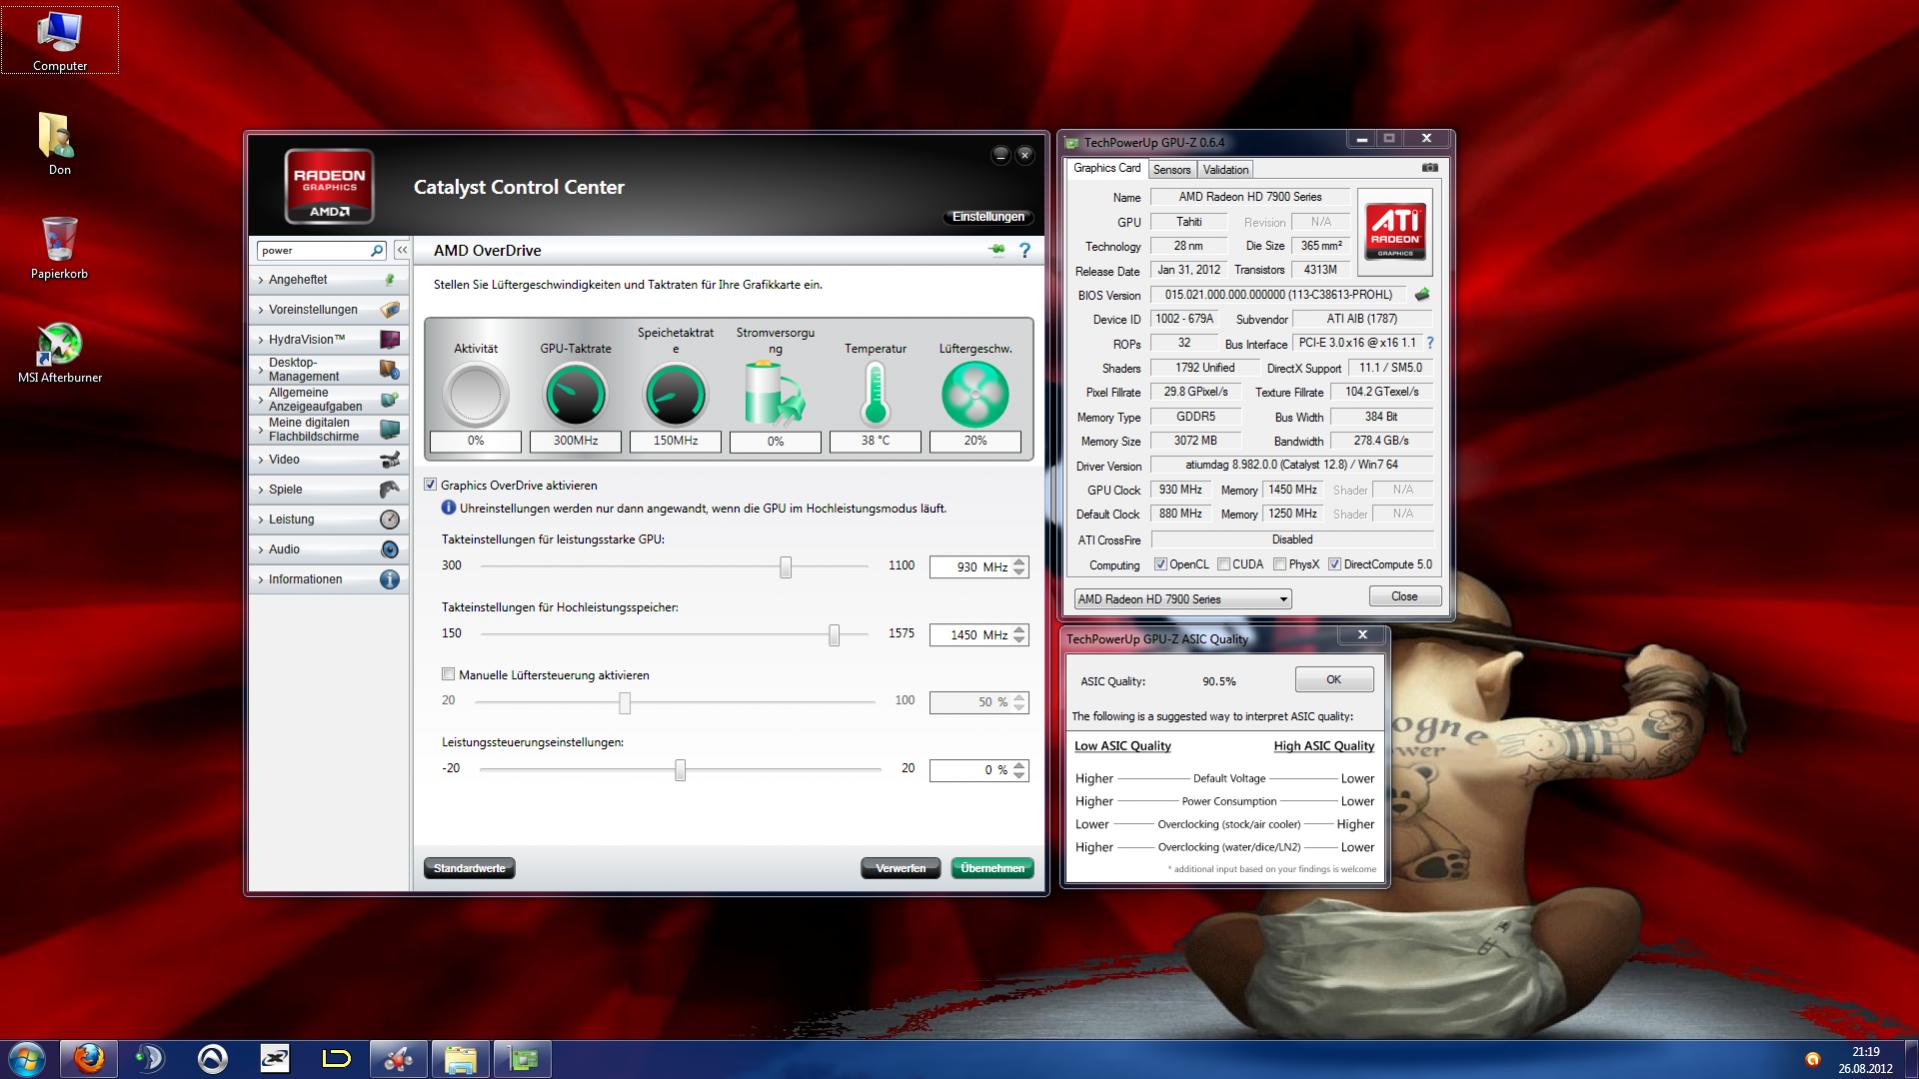Open the Computer desktop icon

(60, 40)
